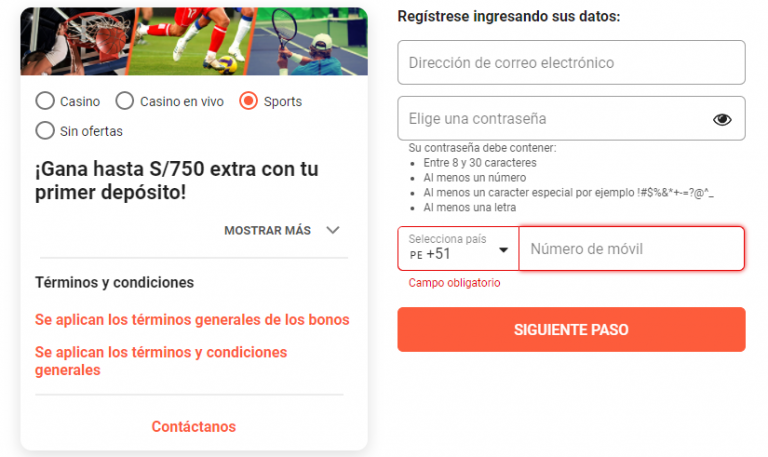
Task: Click the SIGUIENTE PASO button
Action: 571,330
